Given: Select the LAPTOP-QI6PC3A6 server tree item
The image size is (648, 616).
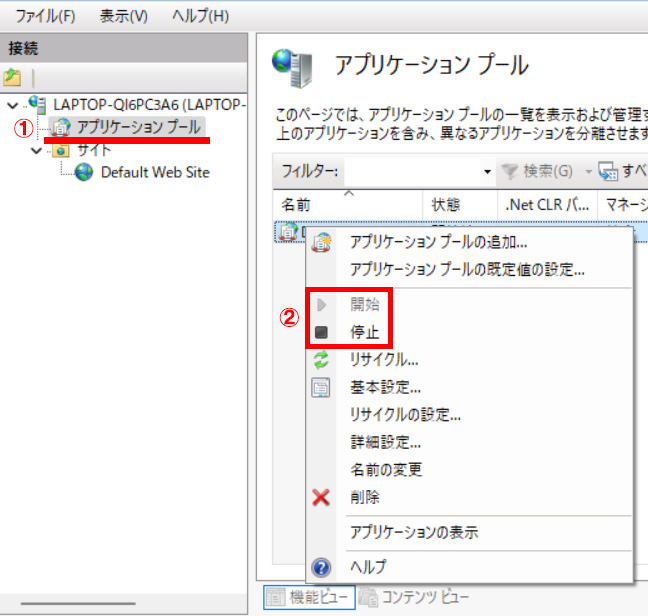Looking at the screenshot, I should (150, 105).
